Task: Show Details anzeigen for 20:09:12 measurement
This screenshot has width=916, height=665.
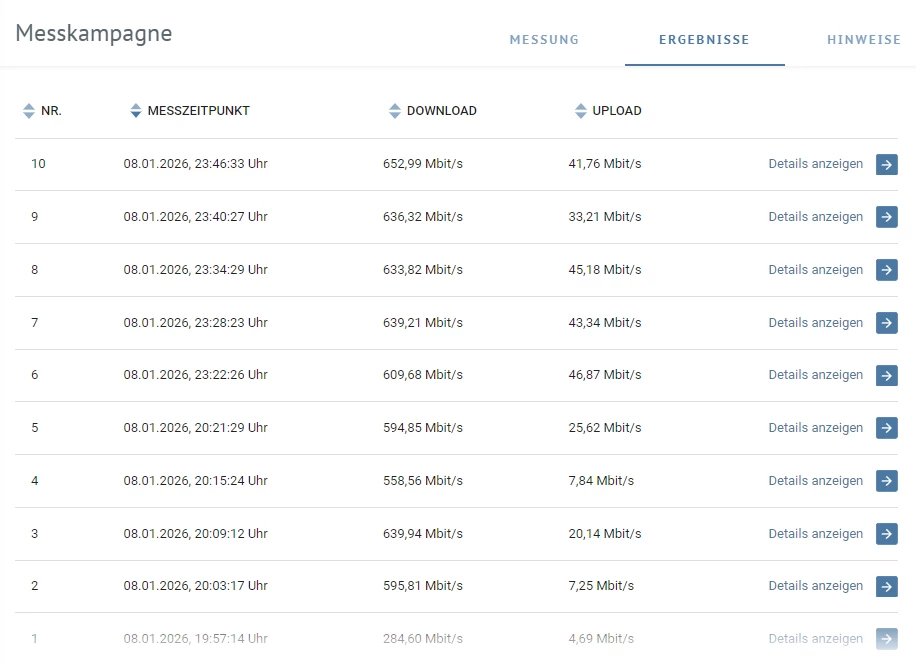Action: click(816, 534)
